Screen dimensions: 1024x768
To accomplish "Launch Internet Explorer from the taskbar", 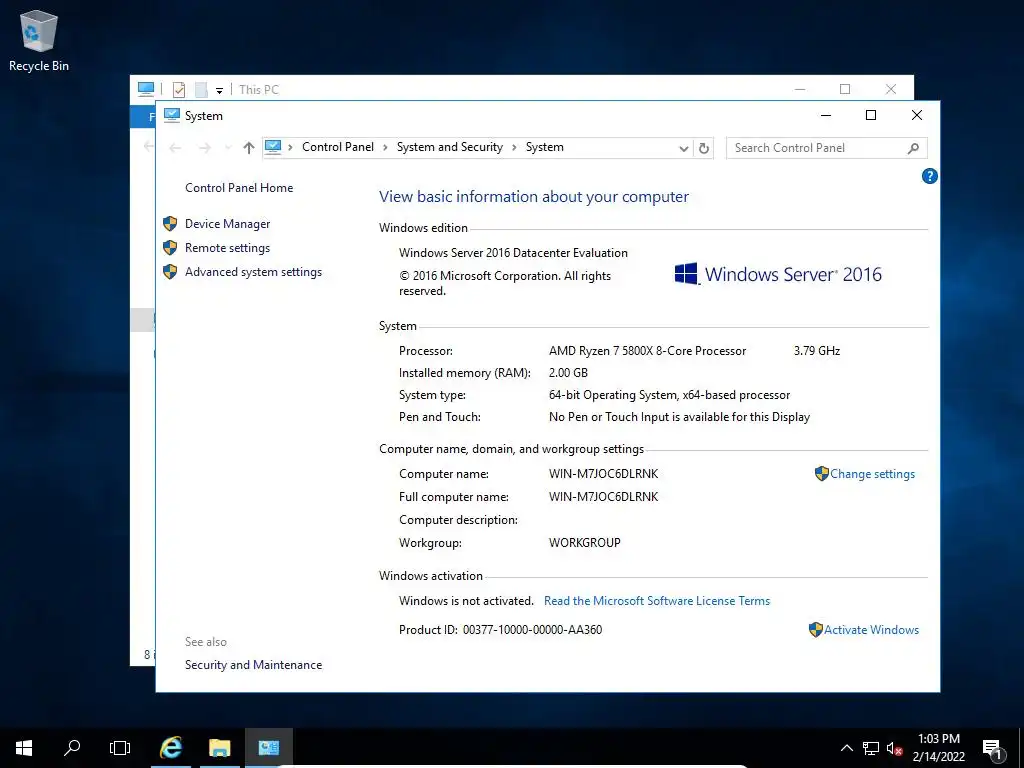I will click(171, 747).
